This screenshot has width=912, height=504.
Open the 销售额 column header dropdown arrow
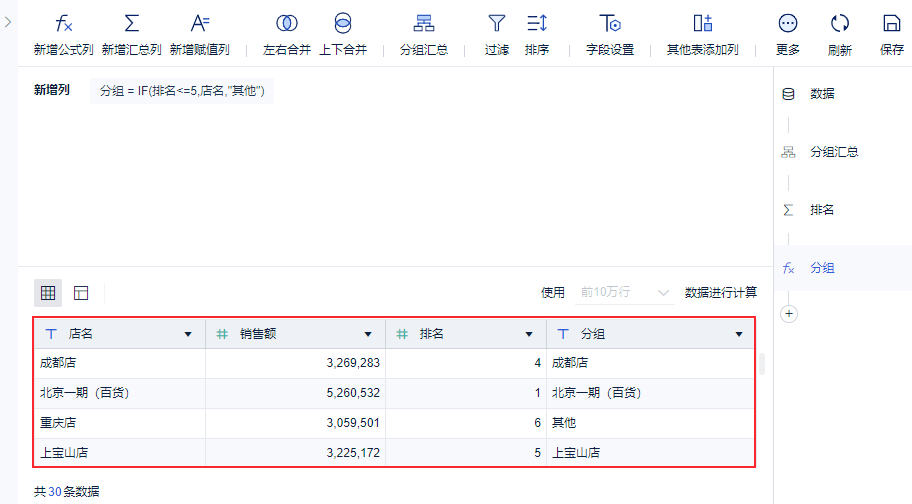369,334
